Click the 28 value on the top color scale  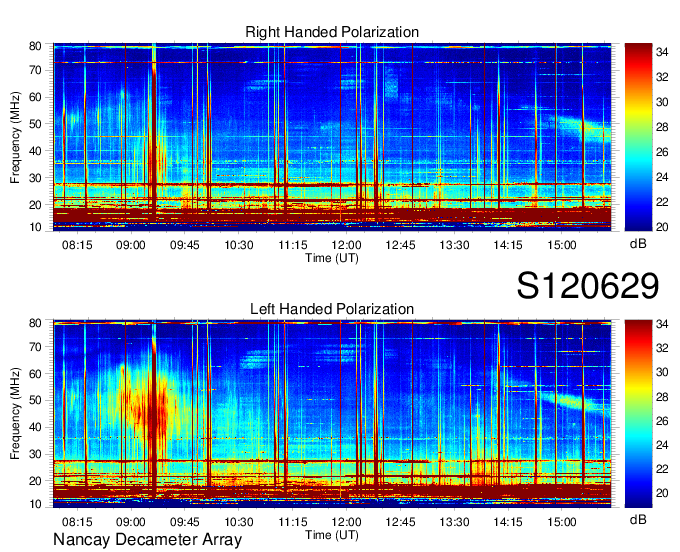pos(662,127)
